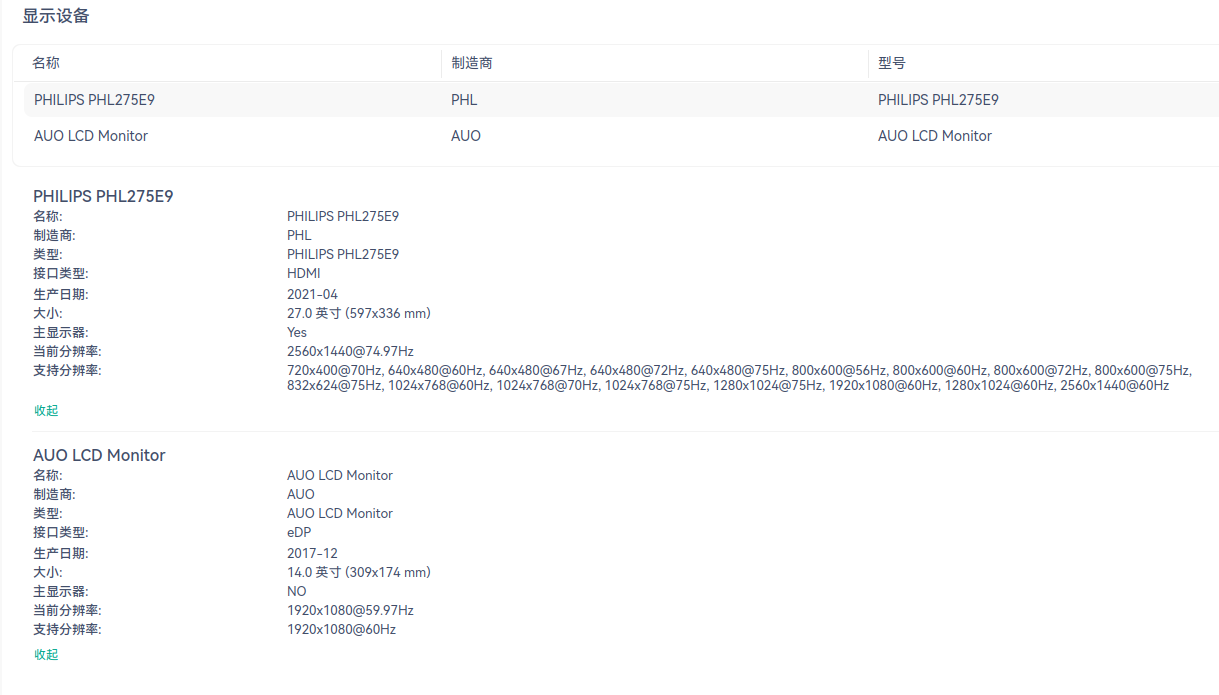
Task: Click the NO primary display value
Action: tap(297, 591)
